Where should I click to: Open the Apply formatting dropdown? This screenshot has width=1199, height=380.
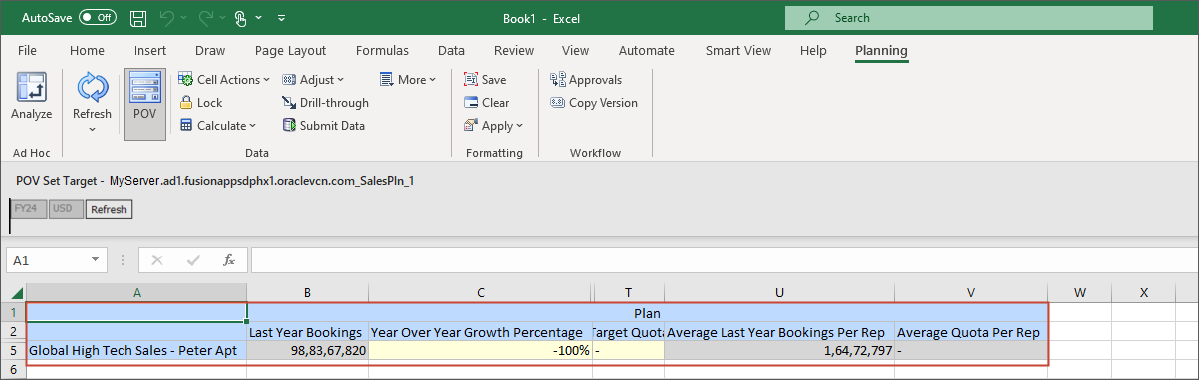point(493,125)
